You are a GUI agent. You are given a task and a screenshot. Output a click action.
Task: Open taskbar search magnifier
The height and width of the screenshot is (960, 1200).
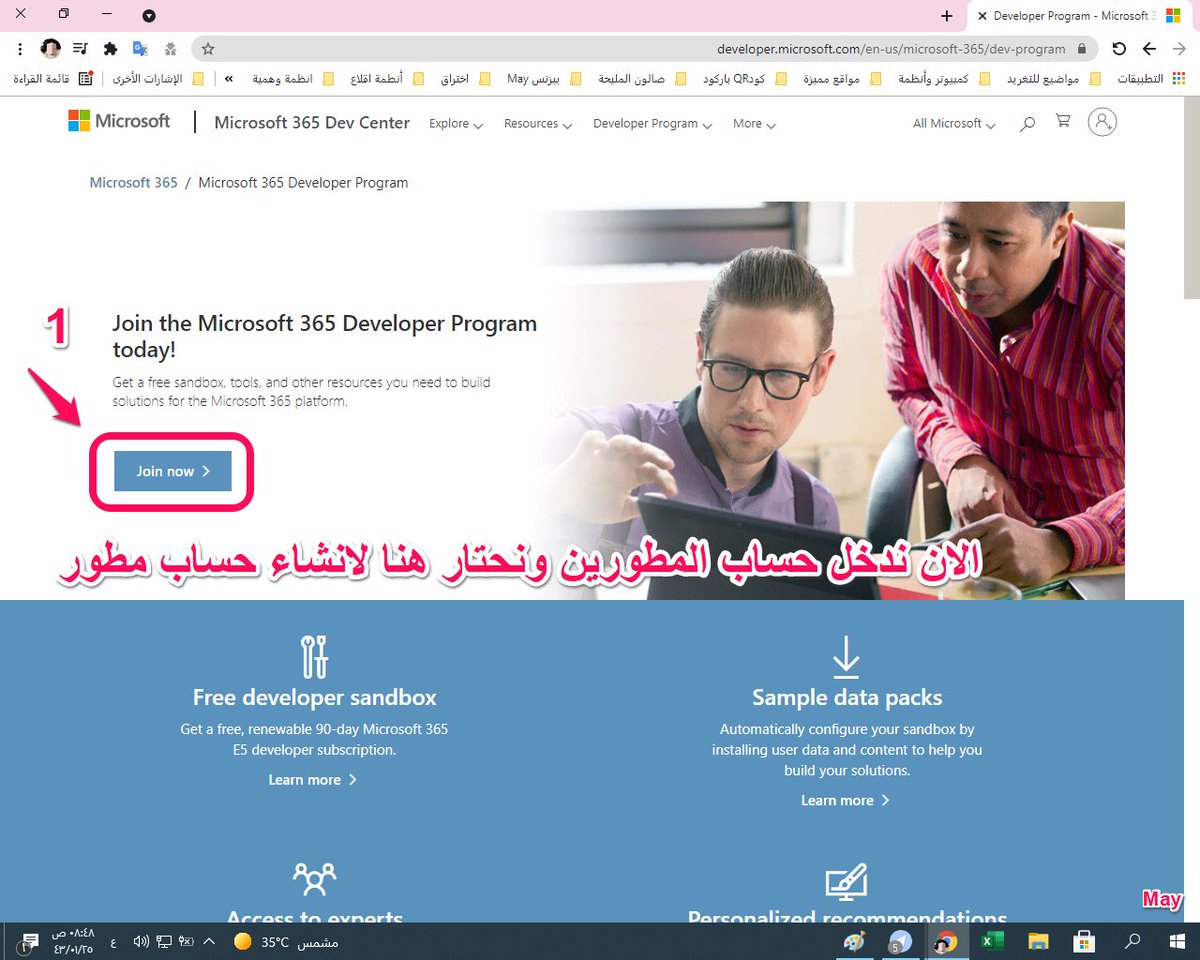tap(1133, 941)
